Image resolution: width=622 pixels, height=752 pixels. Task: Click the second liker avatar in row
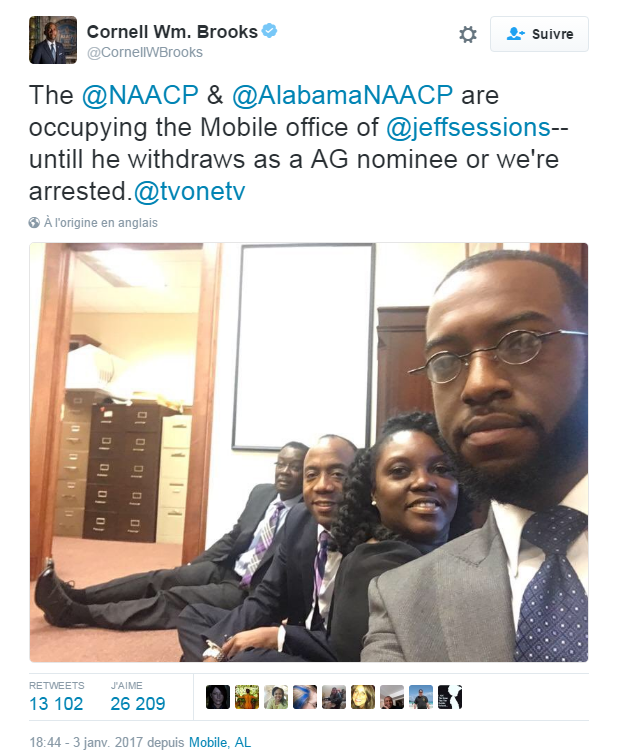247,697
